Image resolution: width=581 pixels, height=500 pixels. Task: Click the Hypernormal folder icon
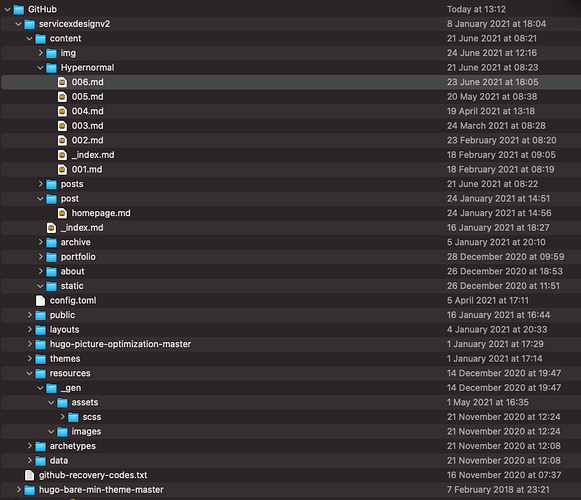51,68
